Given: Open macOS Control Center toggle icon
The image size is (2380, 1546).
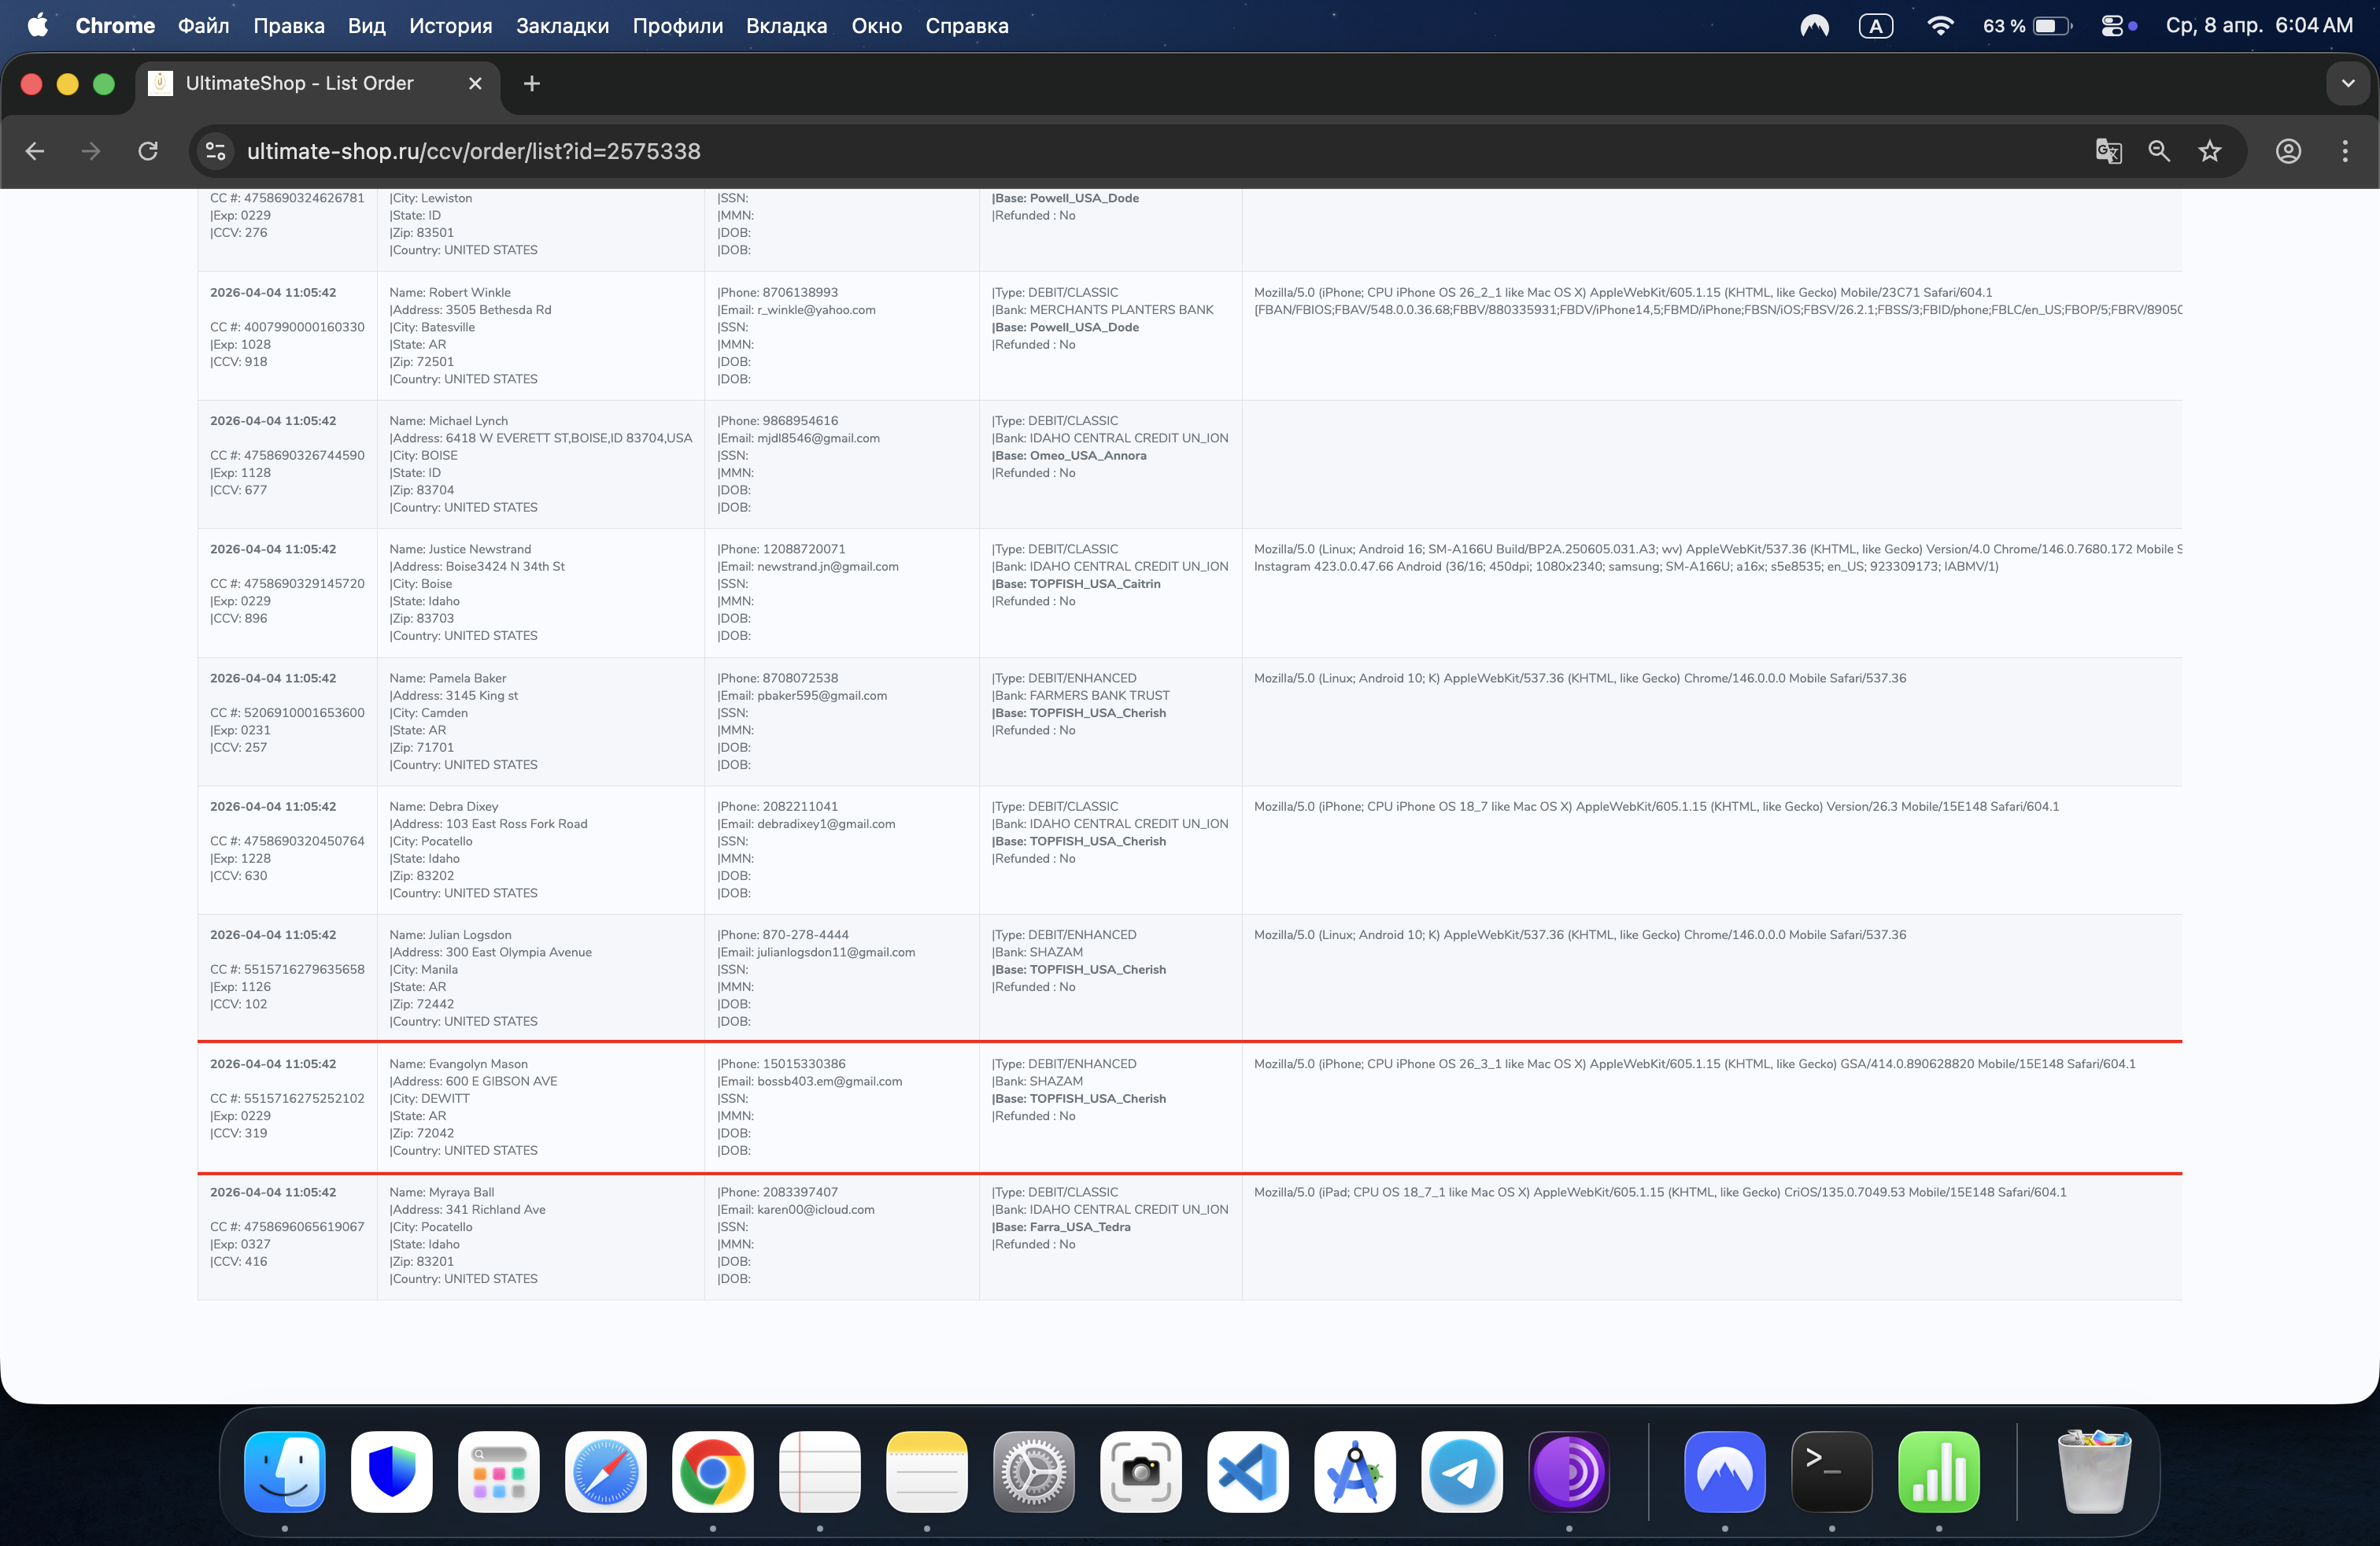Looking at the screenshot, I should tap(2112, 26).
